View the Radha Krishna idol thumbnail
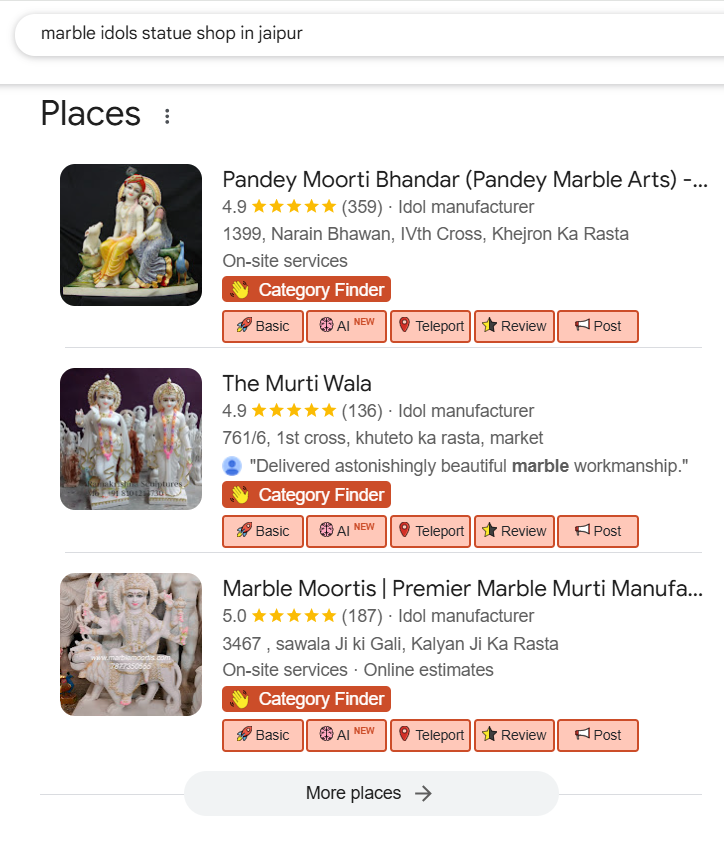Viewport: 724px width, 864px height. [x=131, y=235]
